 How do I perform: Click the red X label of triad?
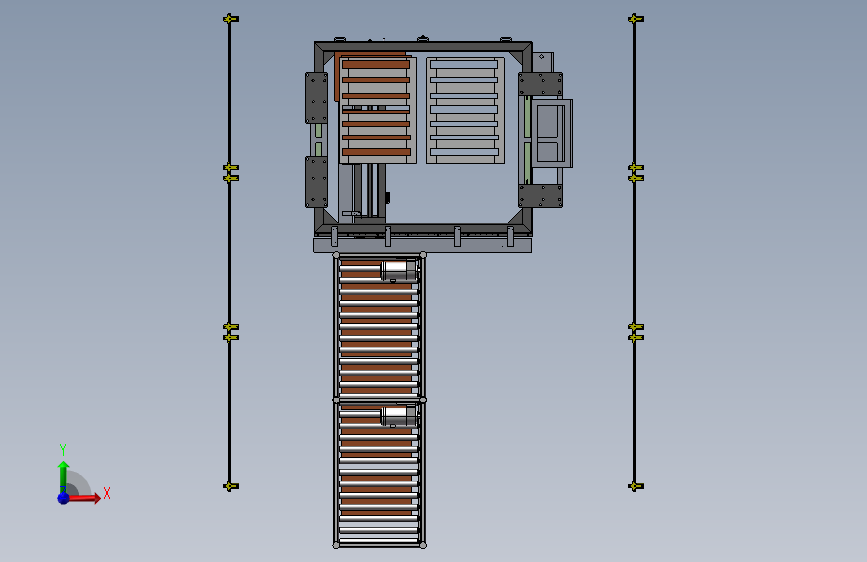(107, 493)
